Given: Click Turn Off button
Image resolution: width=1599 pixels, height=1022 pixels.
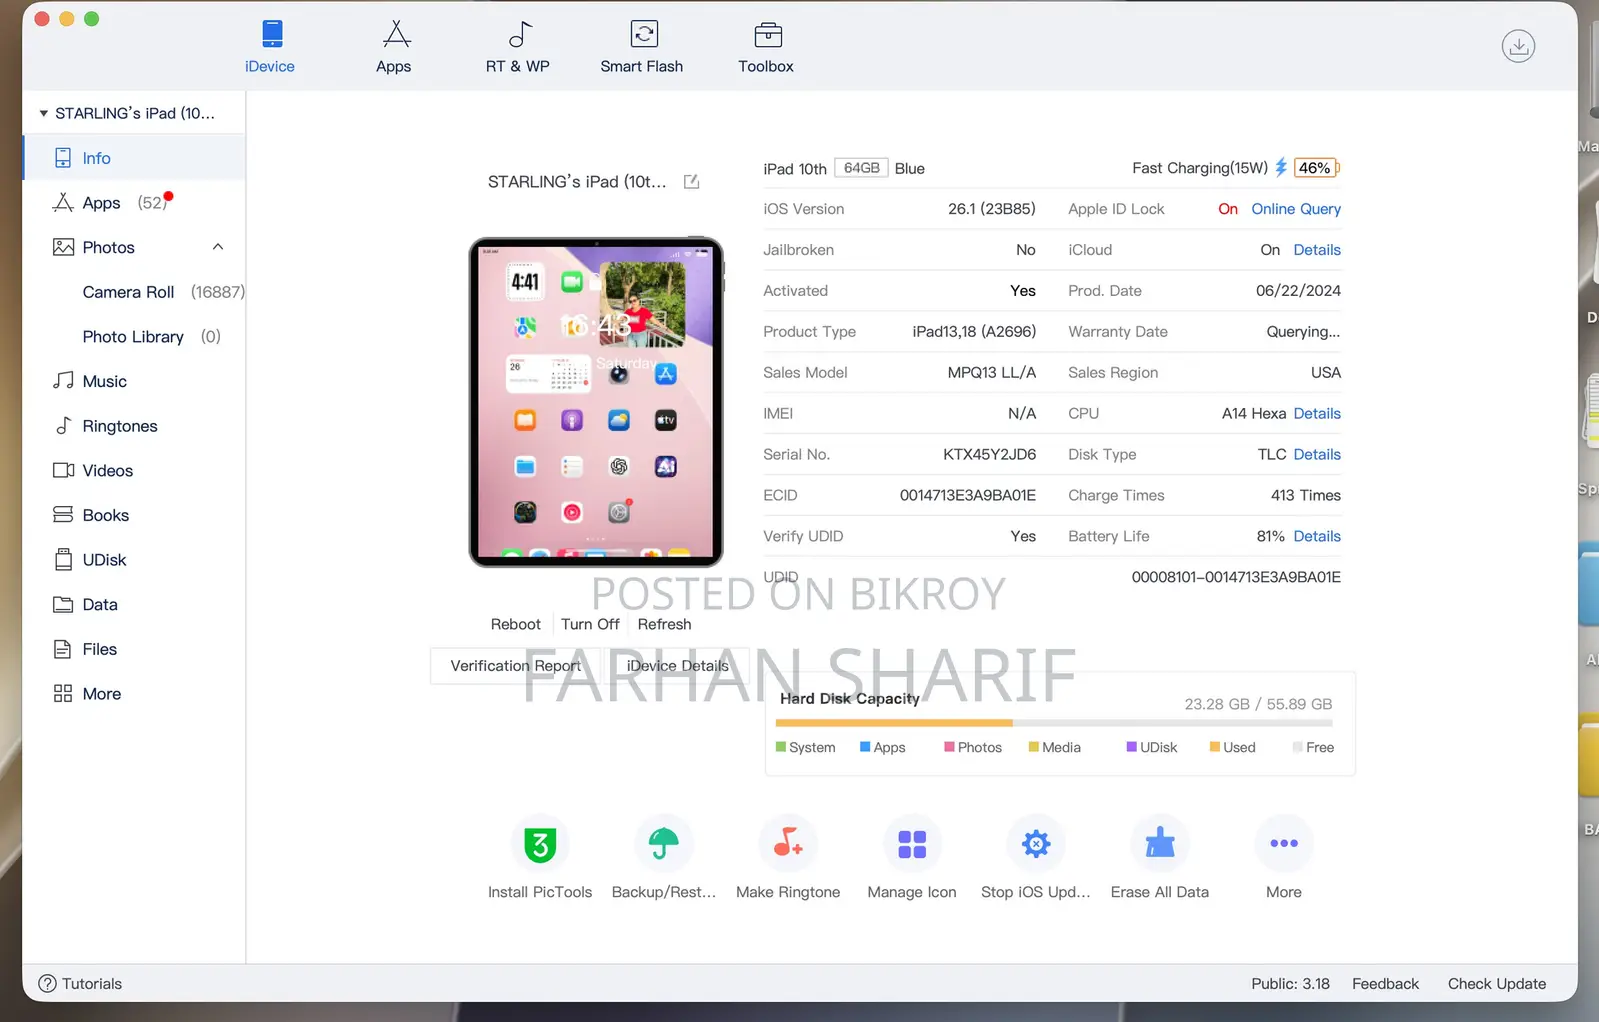Looking at the screenshot, I should [590, 624].
